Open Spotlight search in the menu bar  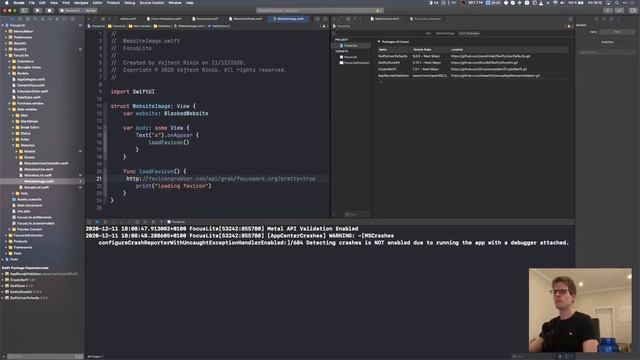(617, 3)
